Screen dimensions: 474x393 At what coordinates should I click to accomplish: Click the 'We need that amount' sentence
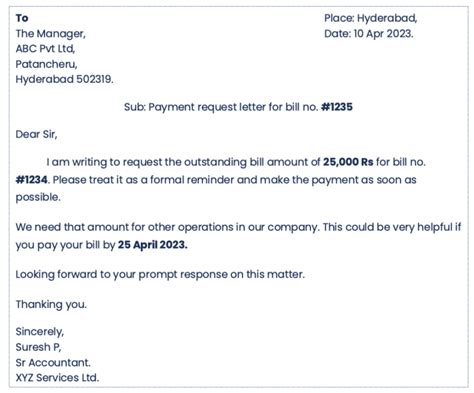click(x=168, y=227)
